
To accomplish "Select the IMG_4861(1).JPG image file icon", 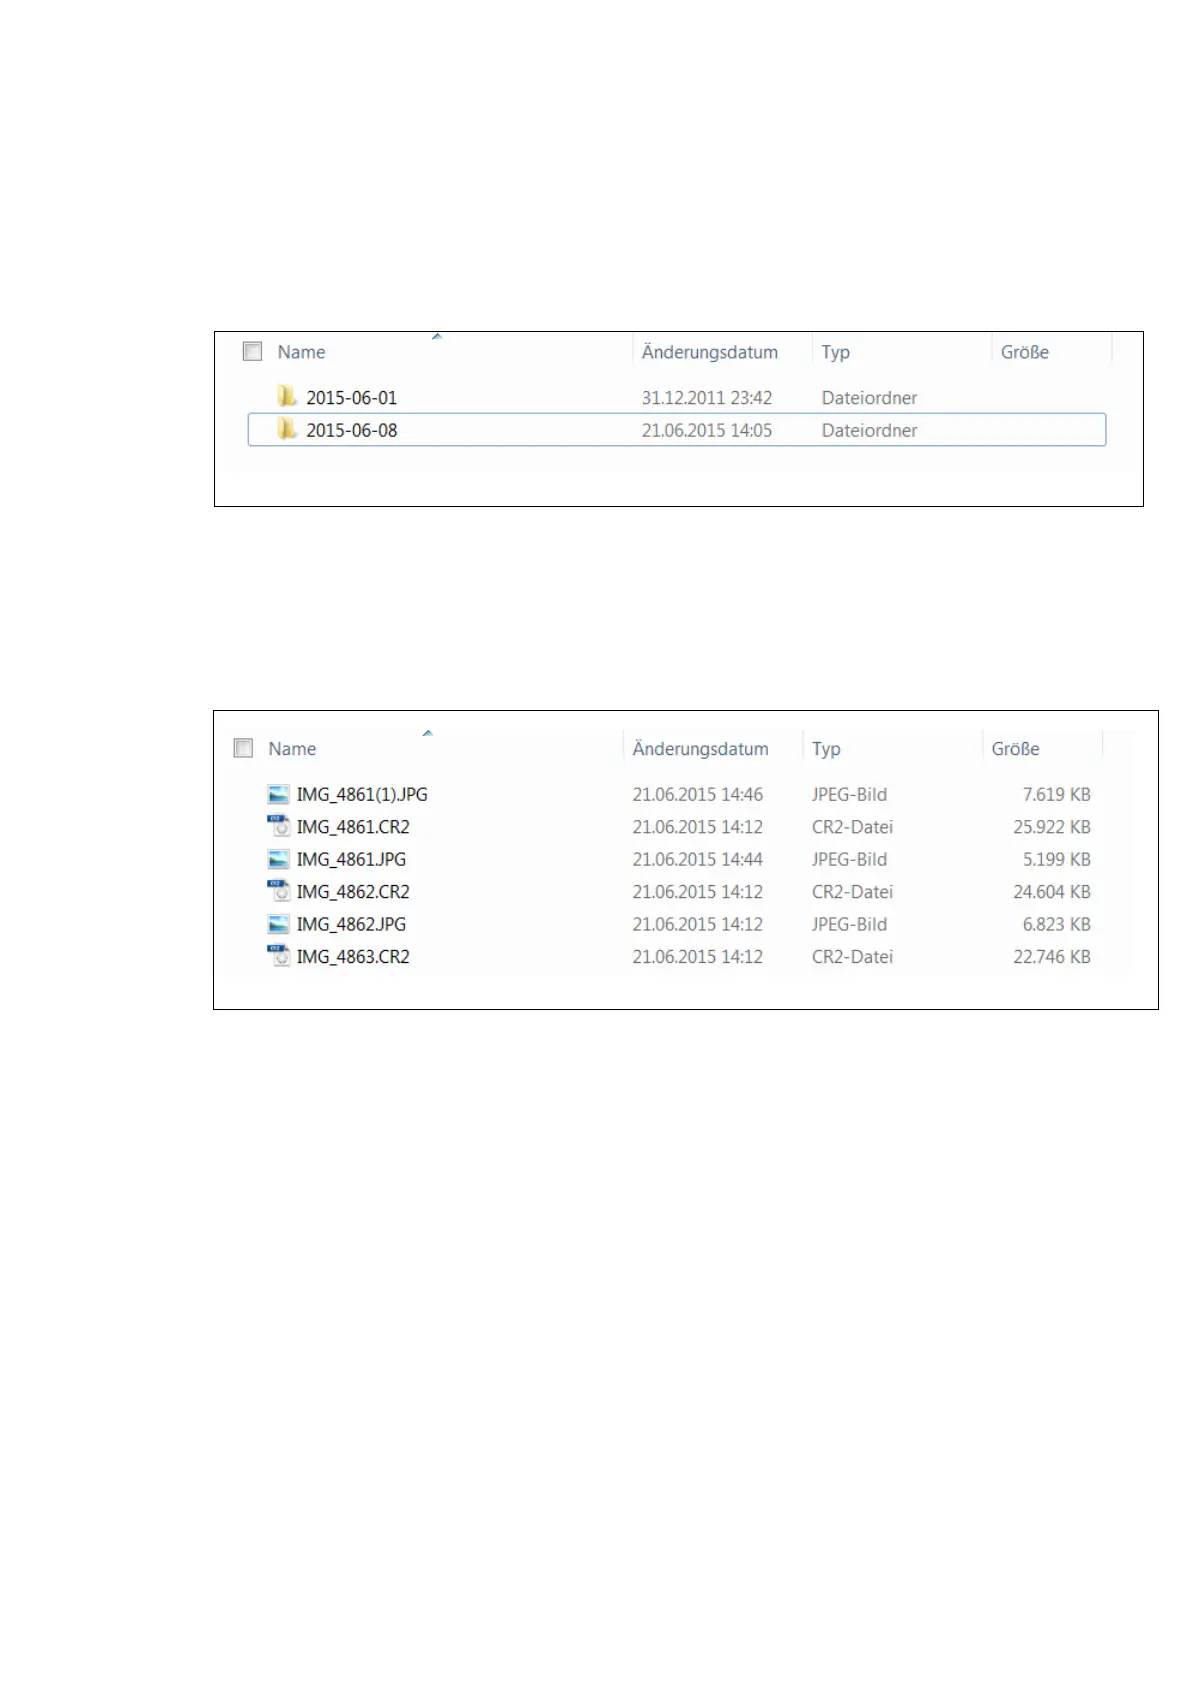I will point(279,795).
